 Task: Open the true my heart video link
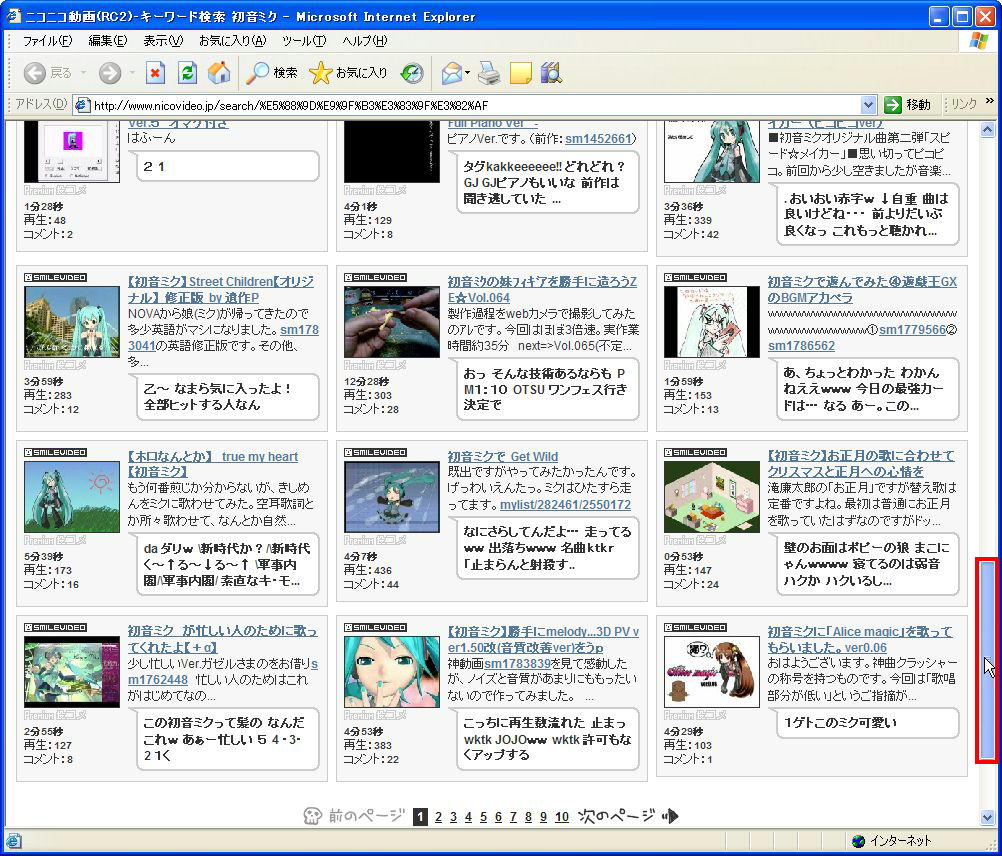(x=213, y=464)
